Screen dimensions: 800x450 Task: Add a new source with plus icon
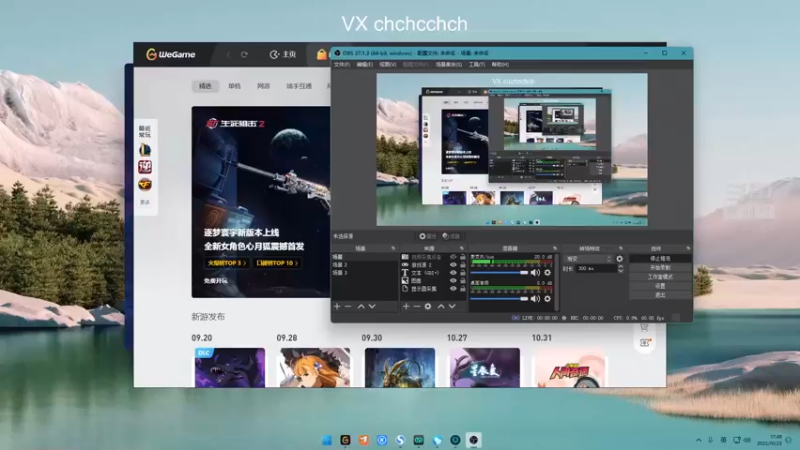coord(406,307)
